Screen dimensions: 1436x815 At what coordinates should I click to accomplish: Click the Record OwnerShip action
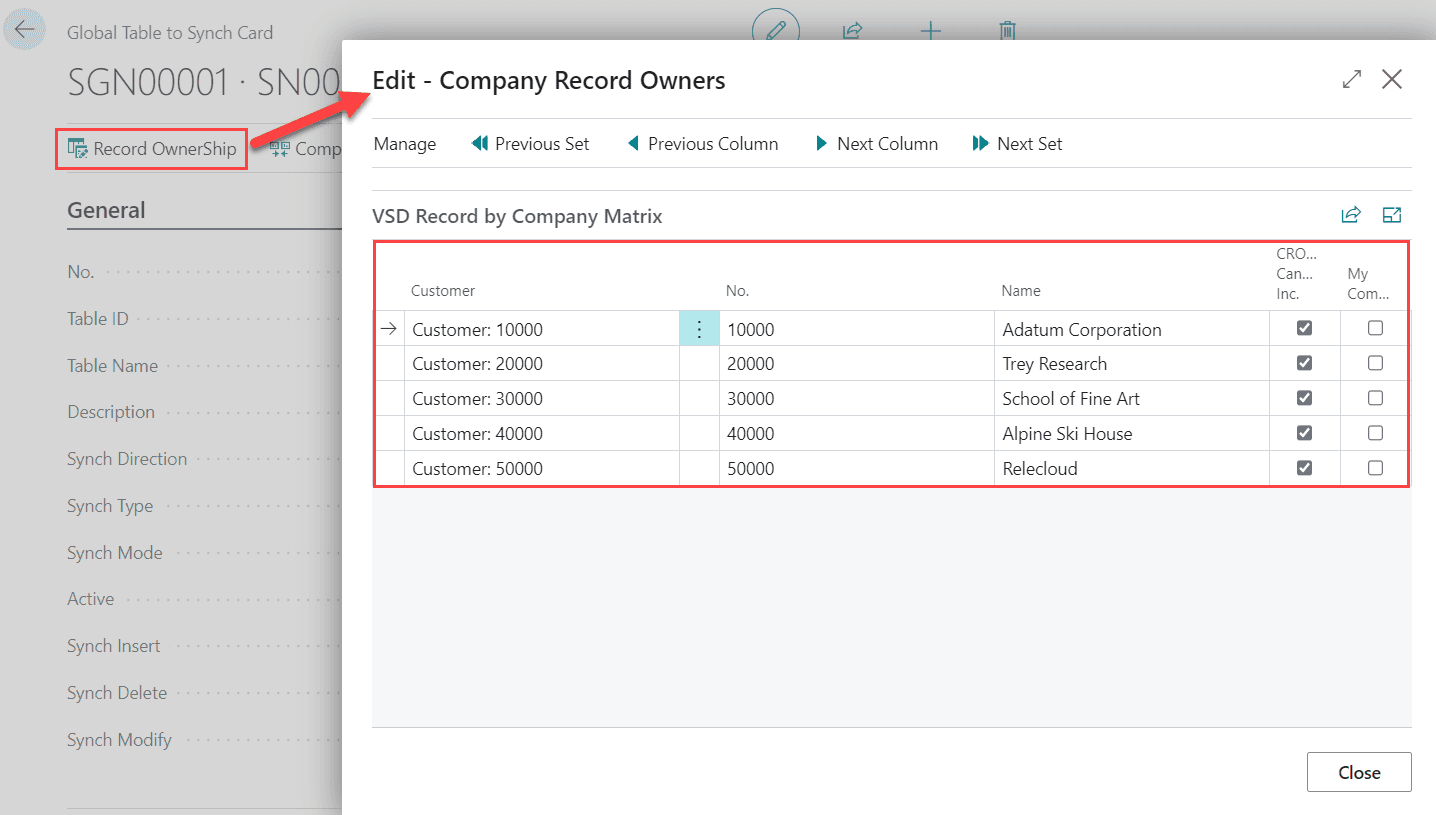click(152, 149)
